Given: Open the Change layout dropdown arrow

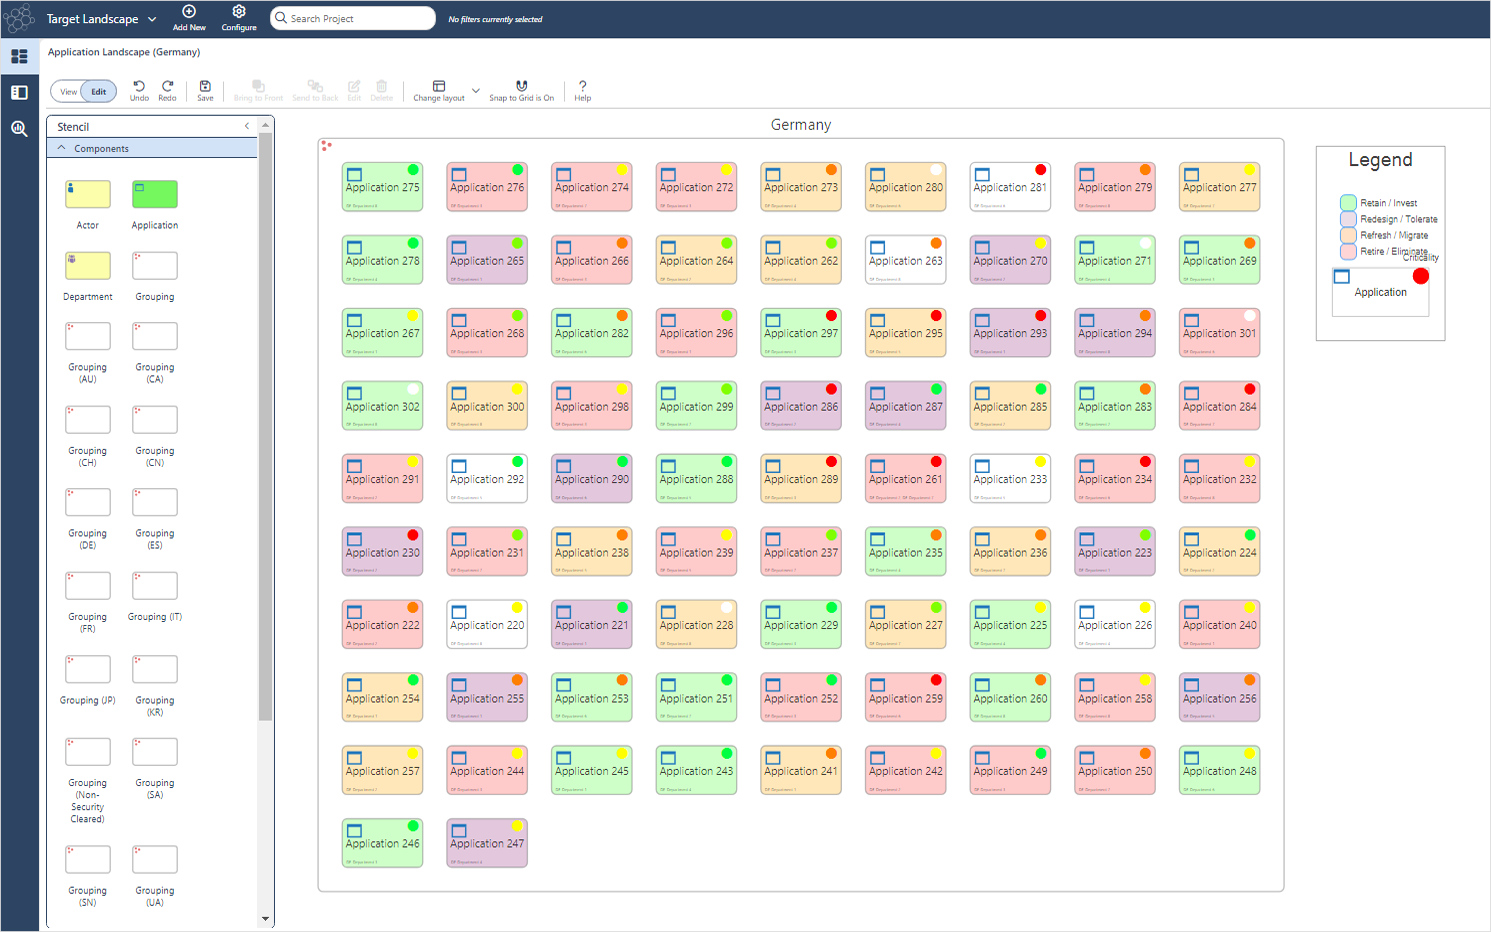Looking at the screenshot, I should point(476,90).
